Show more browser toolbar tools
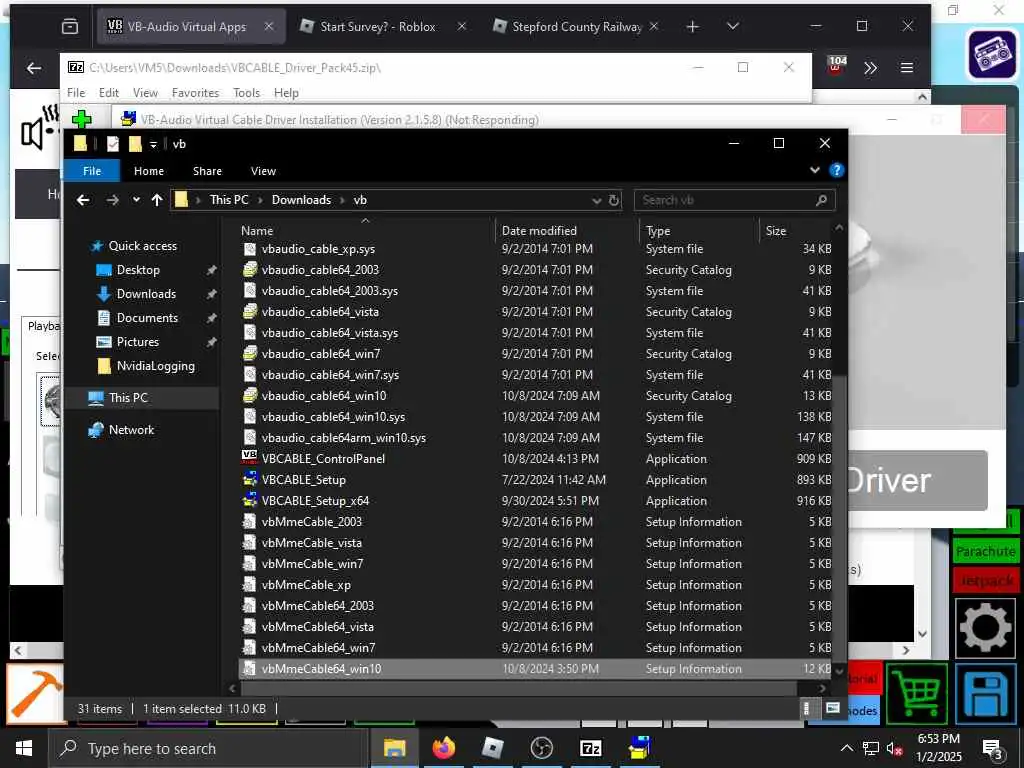Viewport: 1024px width, 768px height. point(870,67)
